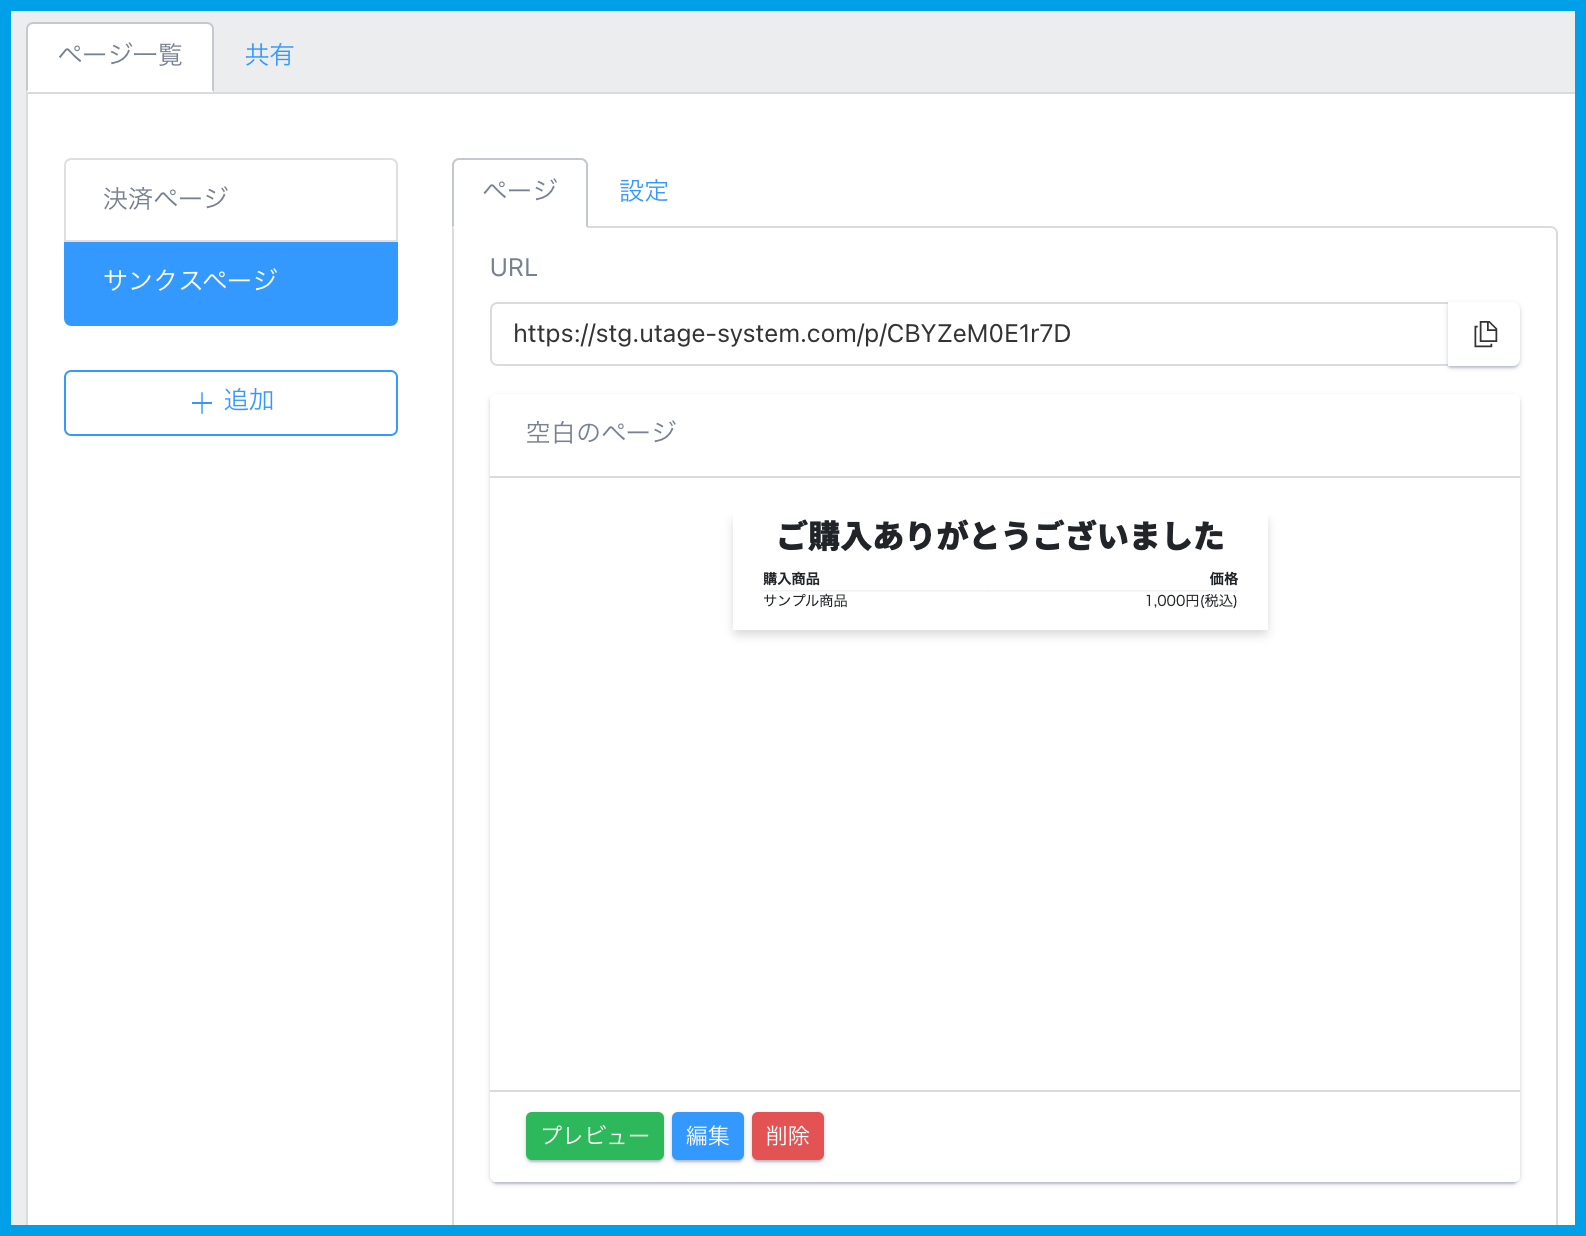Click the ご購入ありがとうございました preview heading
The height and width of the screenshot is (1236, 1586).
[x=1000, y=536]
